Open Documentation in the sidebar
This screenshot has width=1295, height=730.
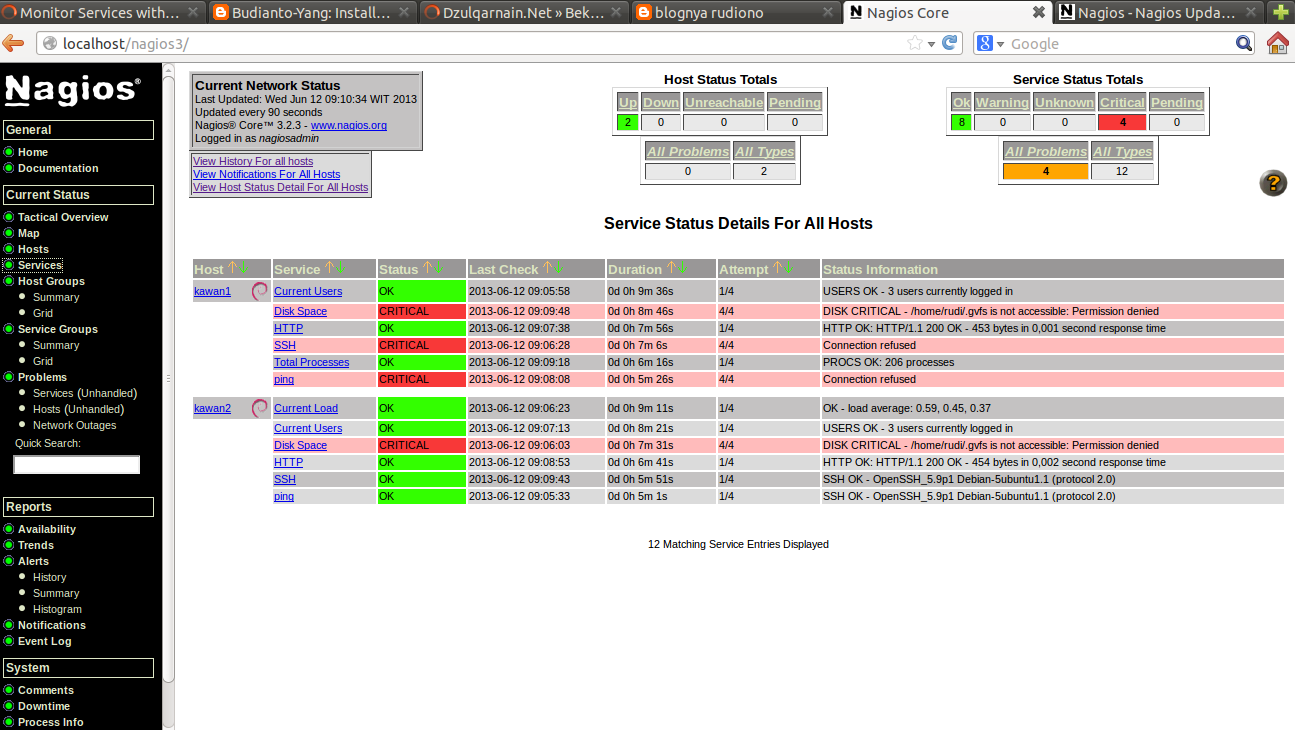pyautogui.click(x=58, y=168)
